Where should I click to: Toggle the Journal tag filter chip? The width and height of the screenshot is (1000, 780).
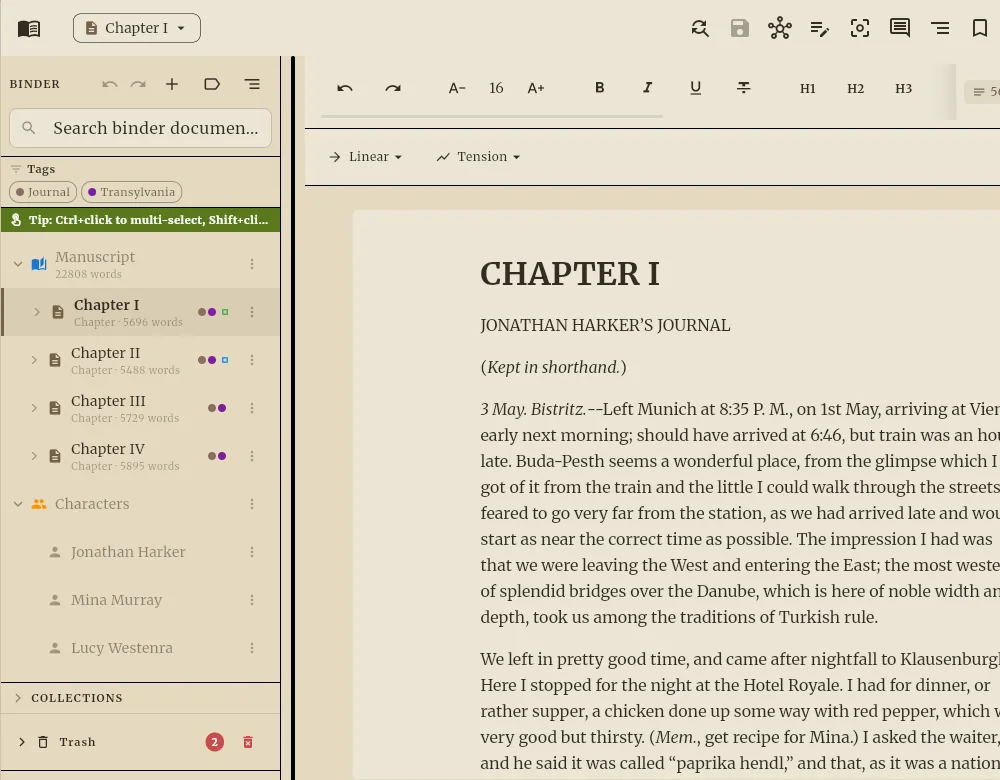click(x=43, y=192)
